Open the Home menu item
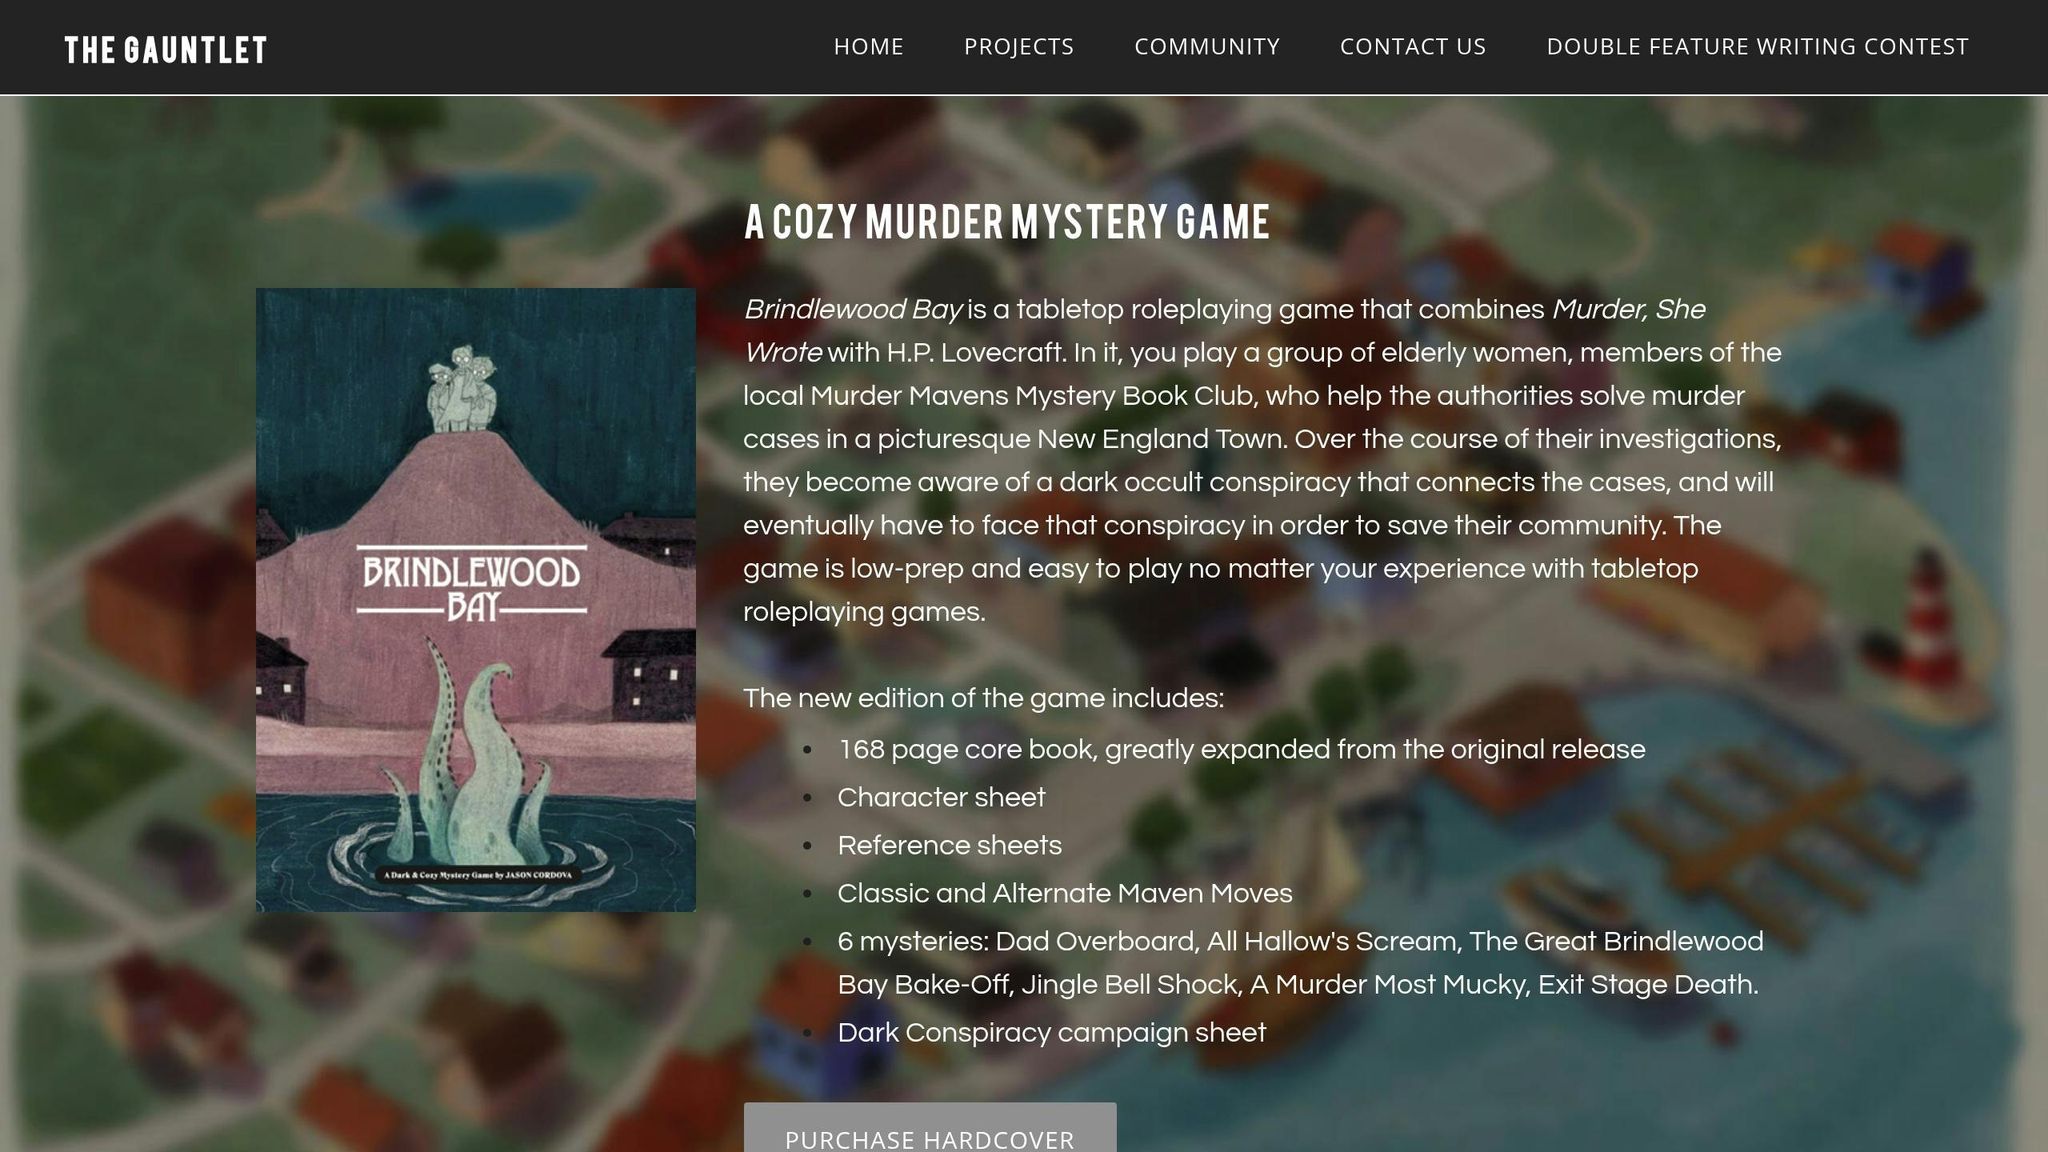 [x=868, y=47]
